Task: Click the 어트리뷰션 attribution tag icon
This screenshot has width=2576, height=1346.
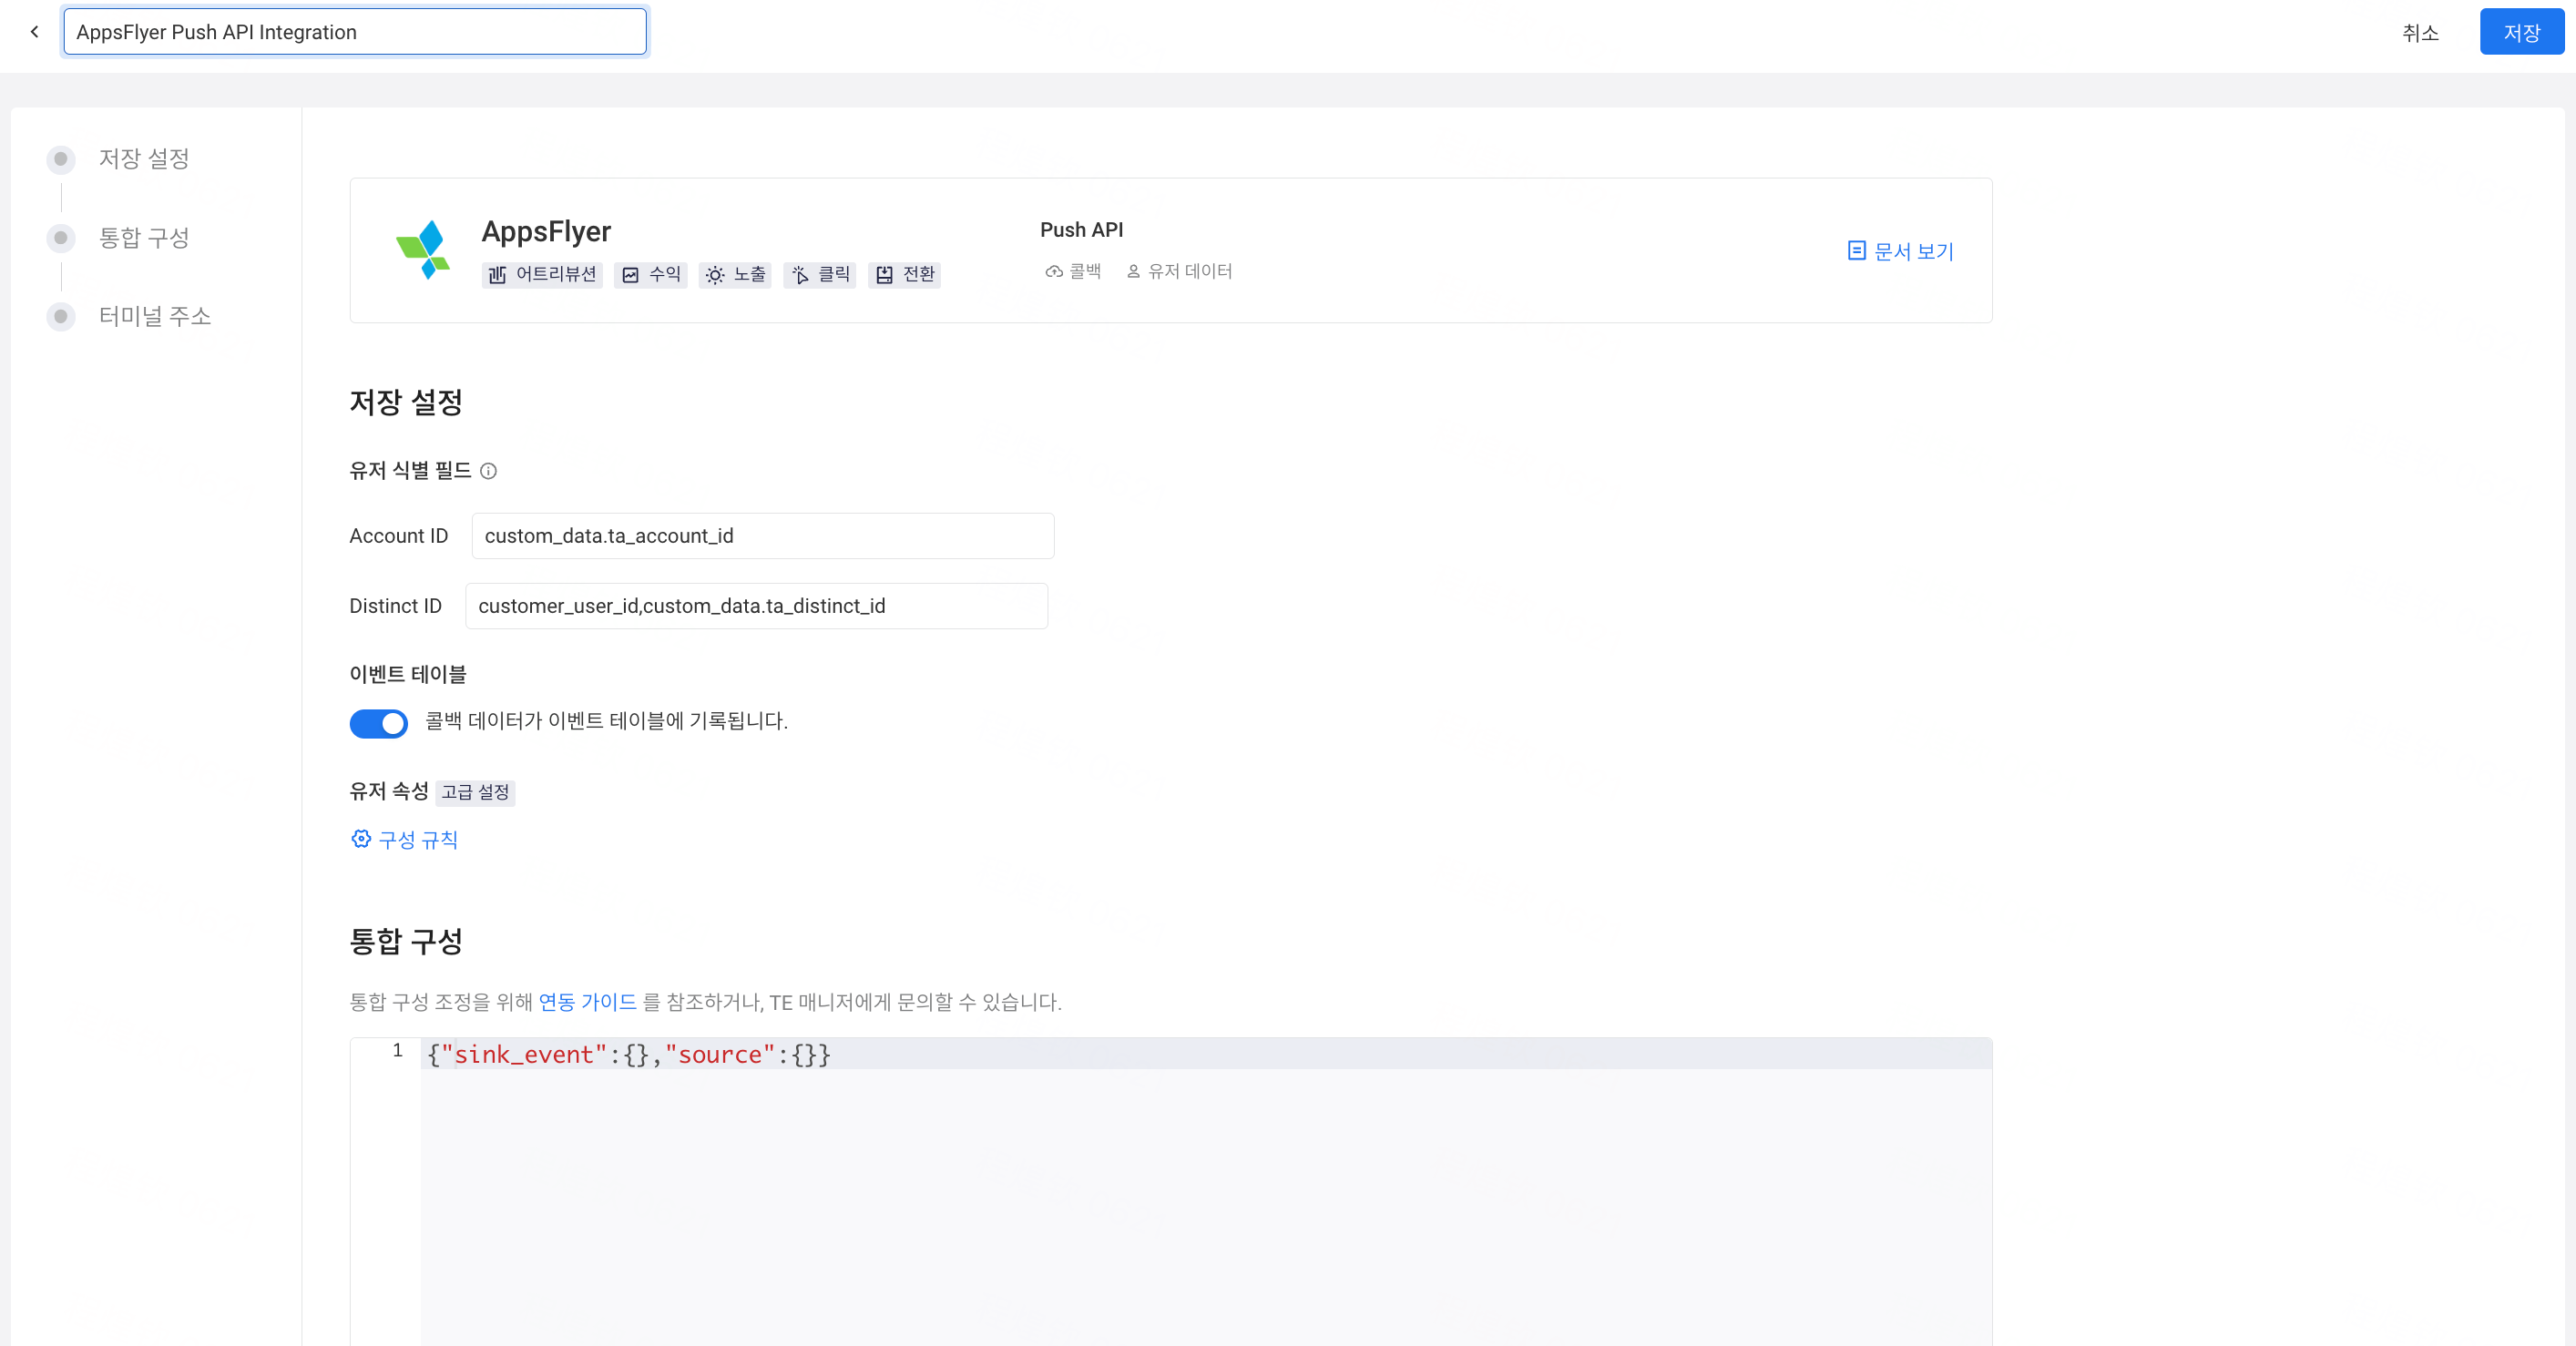Action: click(497, 275)
